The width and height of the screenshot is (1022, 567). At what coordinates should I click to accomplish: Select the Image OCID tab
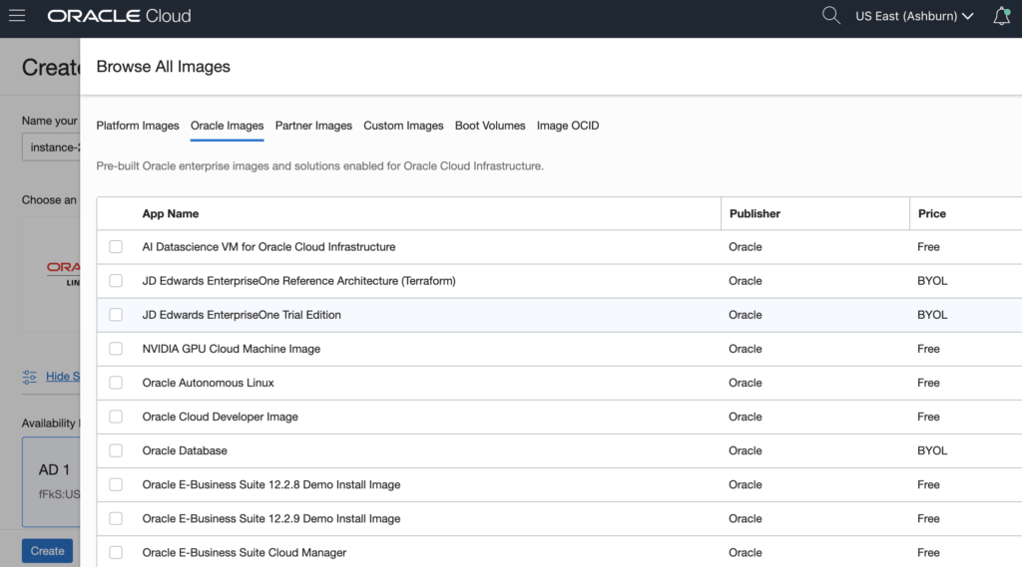tap(567, 126)
